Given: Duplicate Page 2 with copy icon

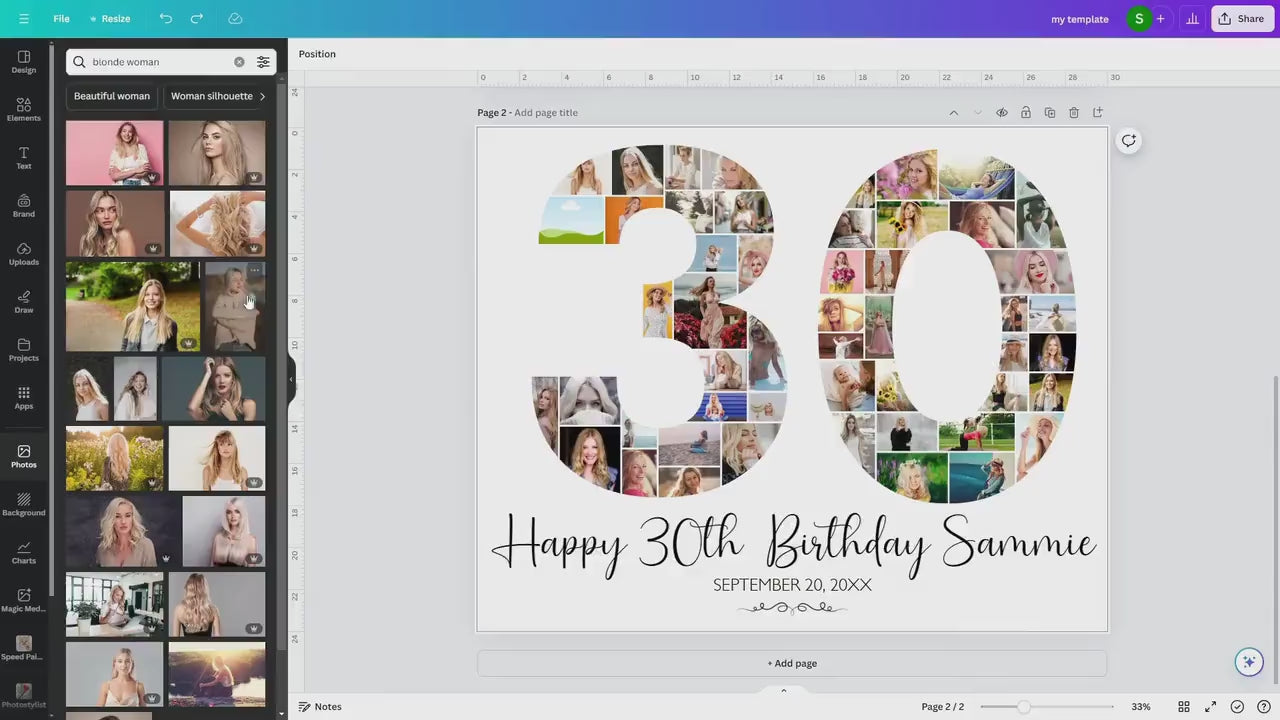Looking at the screenshot, I should point(1049,112).
